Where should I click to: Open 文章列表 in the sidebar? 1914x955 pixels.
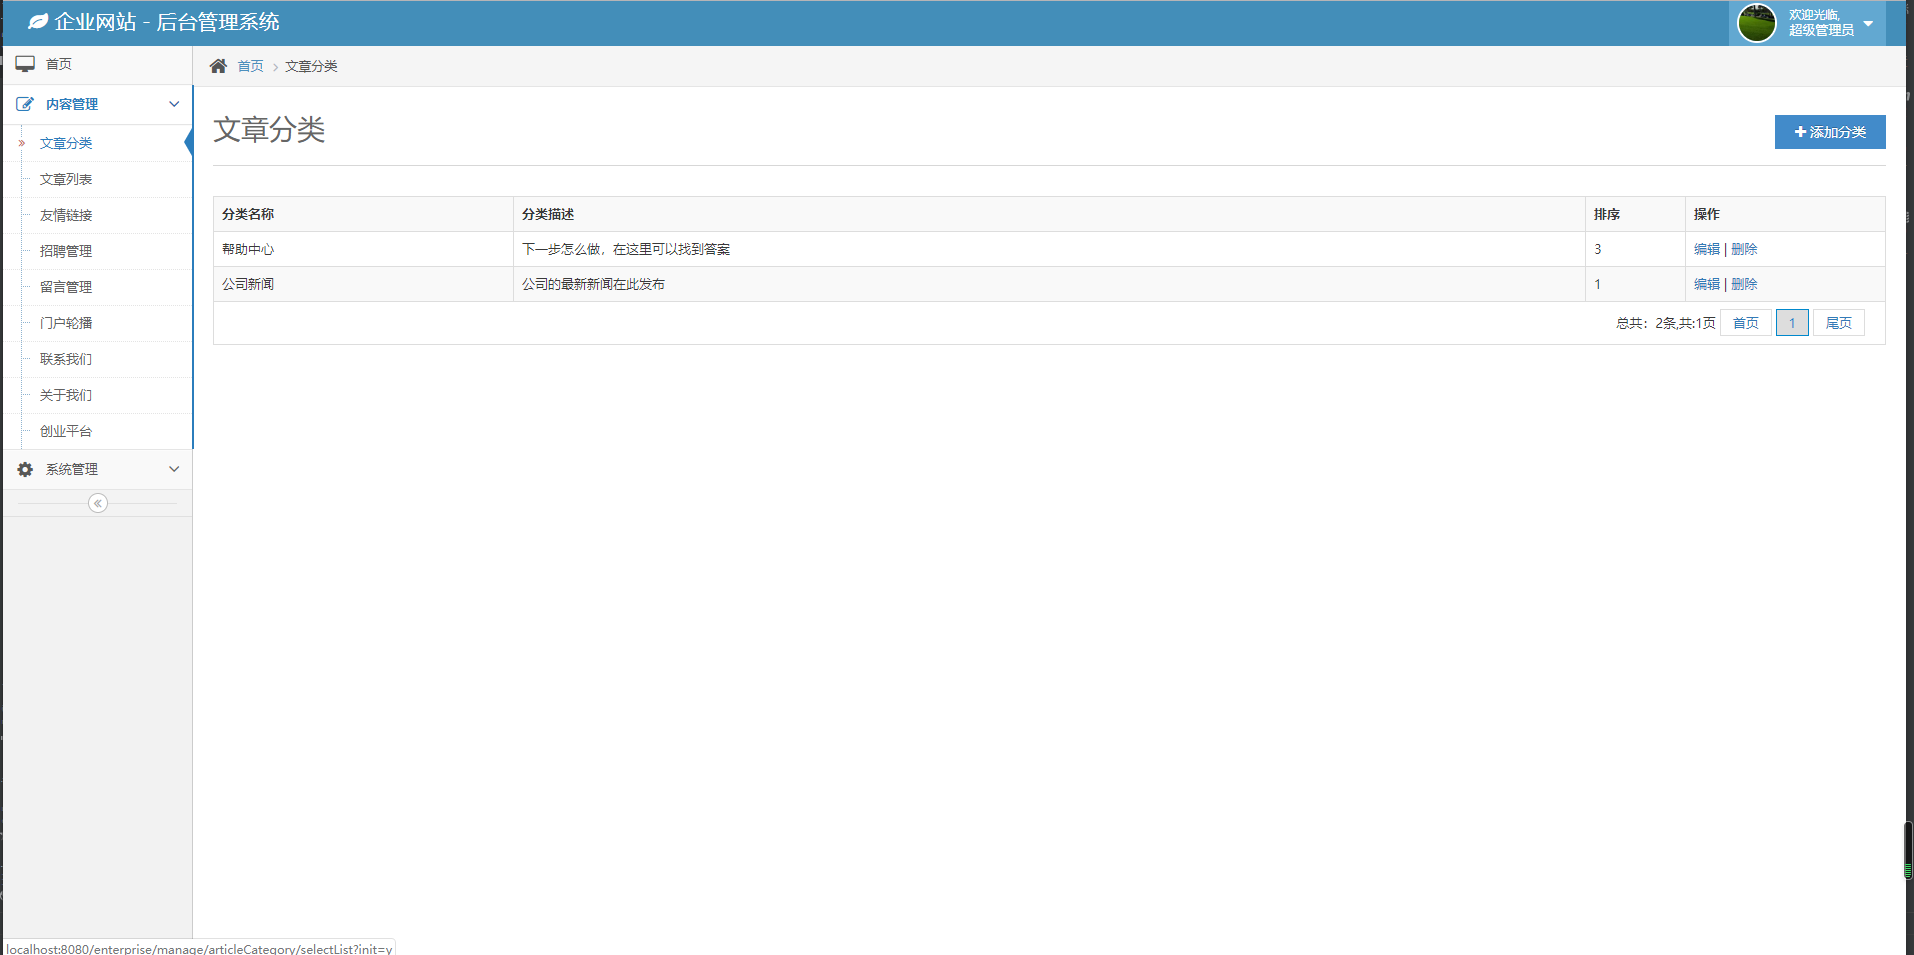(98, 179)
